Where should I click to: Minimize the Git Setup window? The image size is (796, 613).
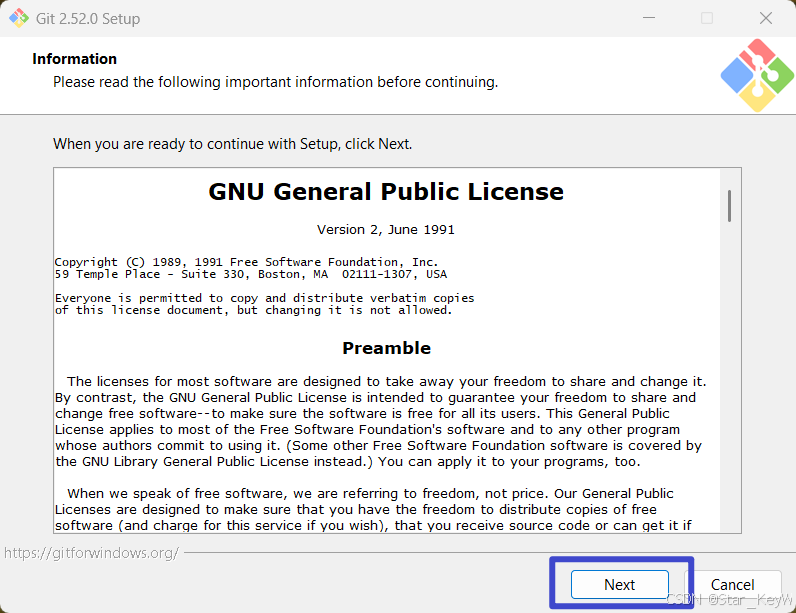(x=649, y=18)
